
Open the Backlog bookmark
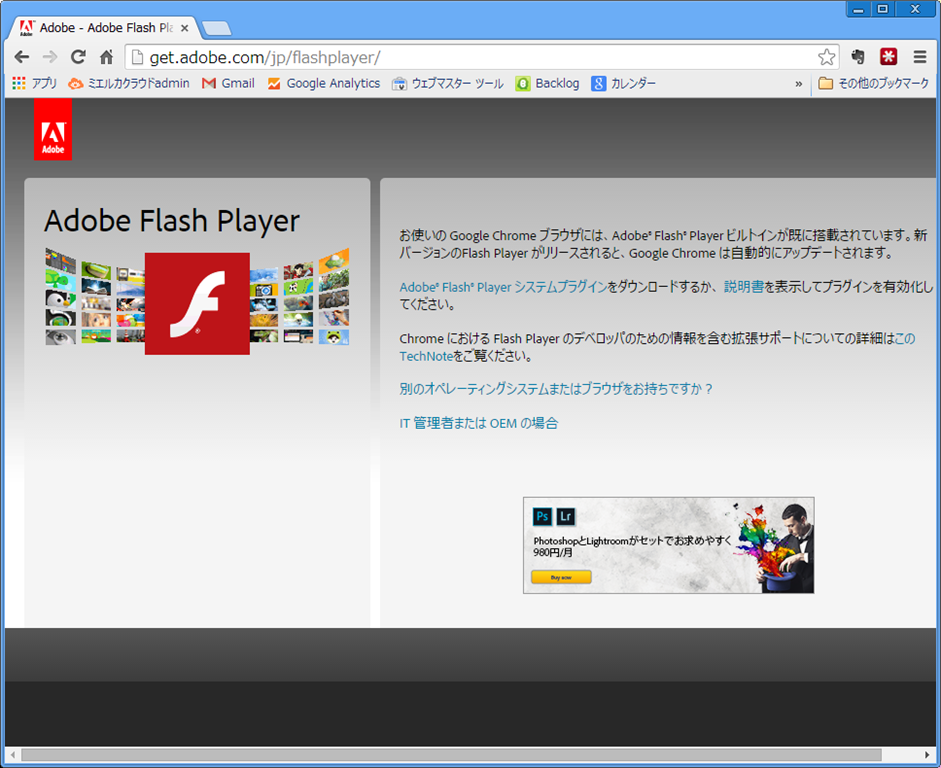pos(548,83)
